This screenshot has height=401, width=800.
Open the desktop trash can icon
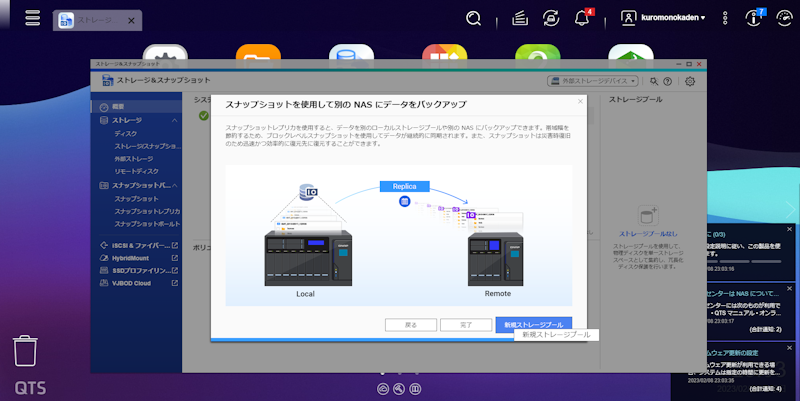pyautogui.click(x=25, y=350)
